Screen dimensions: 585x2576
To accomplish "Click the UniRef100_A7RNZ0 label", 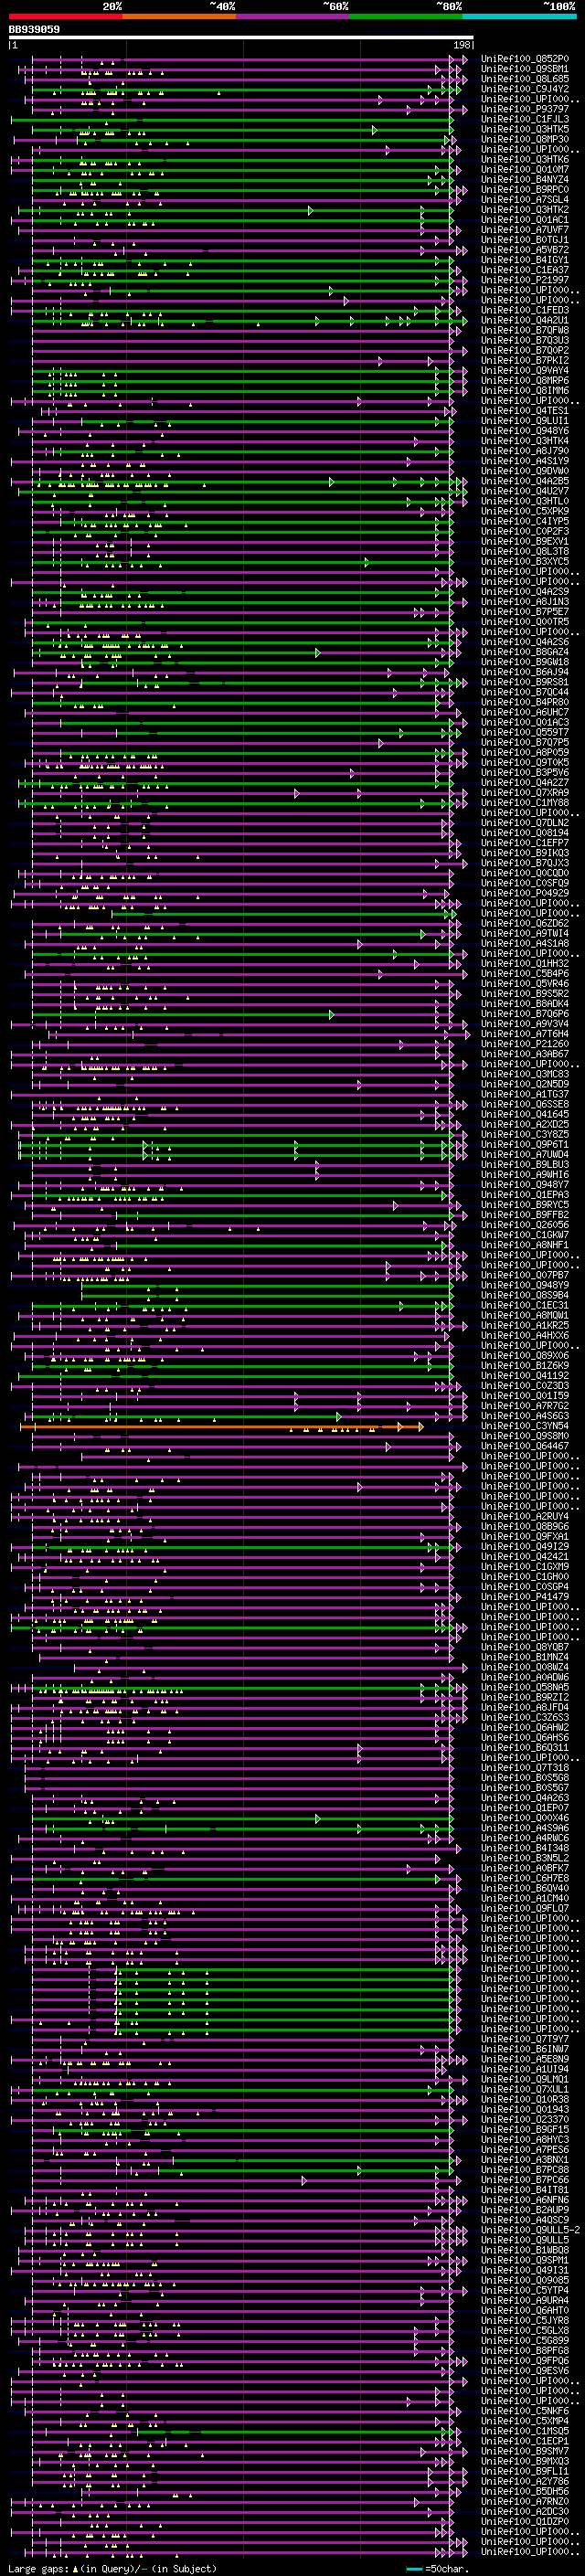I will point(525,2502).
